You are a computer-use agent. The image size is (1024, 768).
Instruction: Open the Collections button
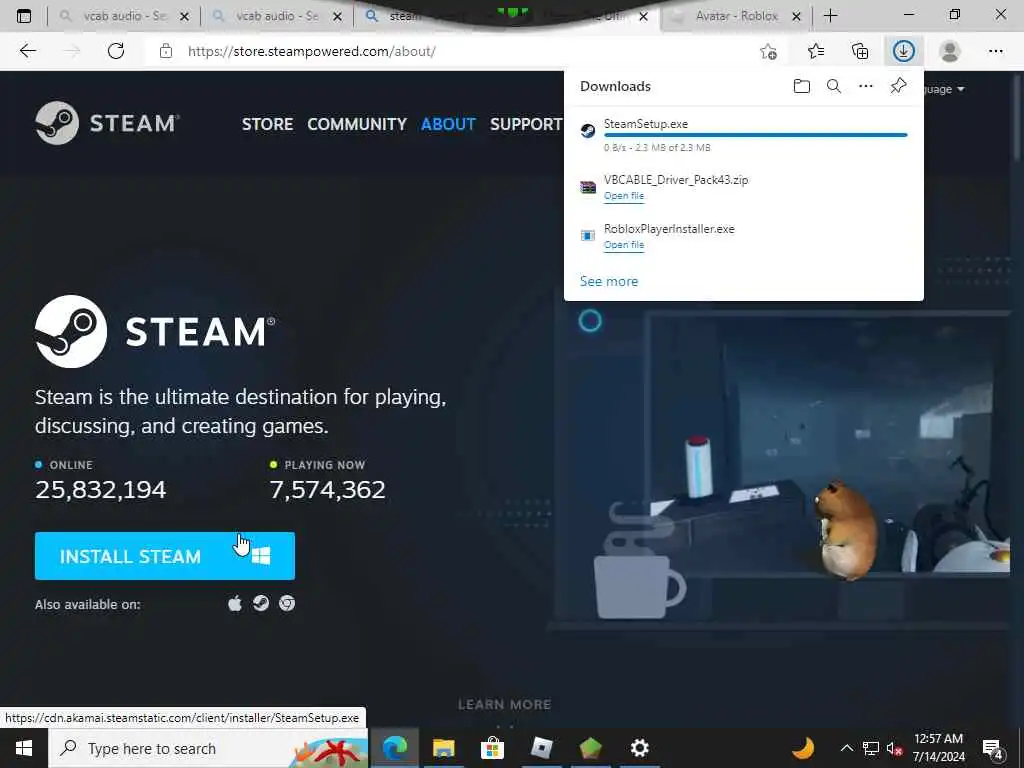(x=861, y=51)
